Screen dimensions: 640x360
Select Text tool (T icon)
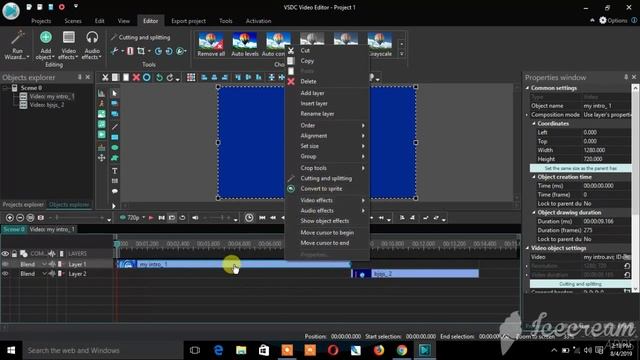[115, 171]
